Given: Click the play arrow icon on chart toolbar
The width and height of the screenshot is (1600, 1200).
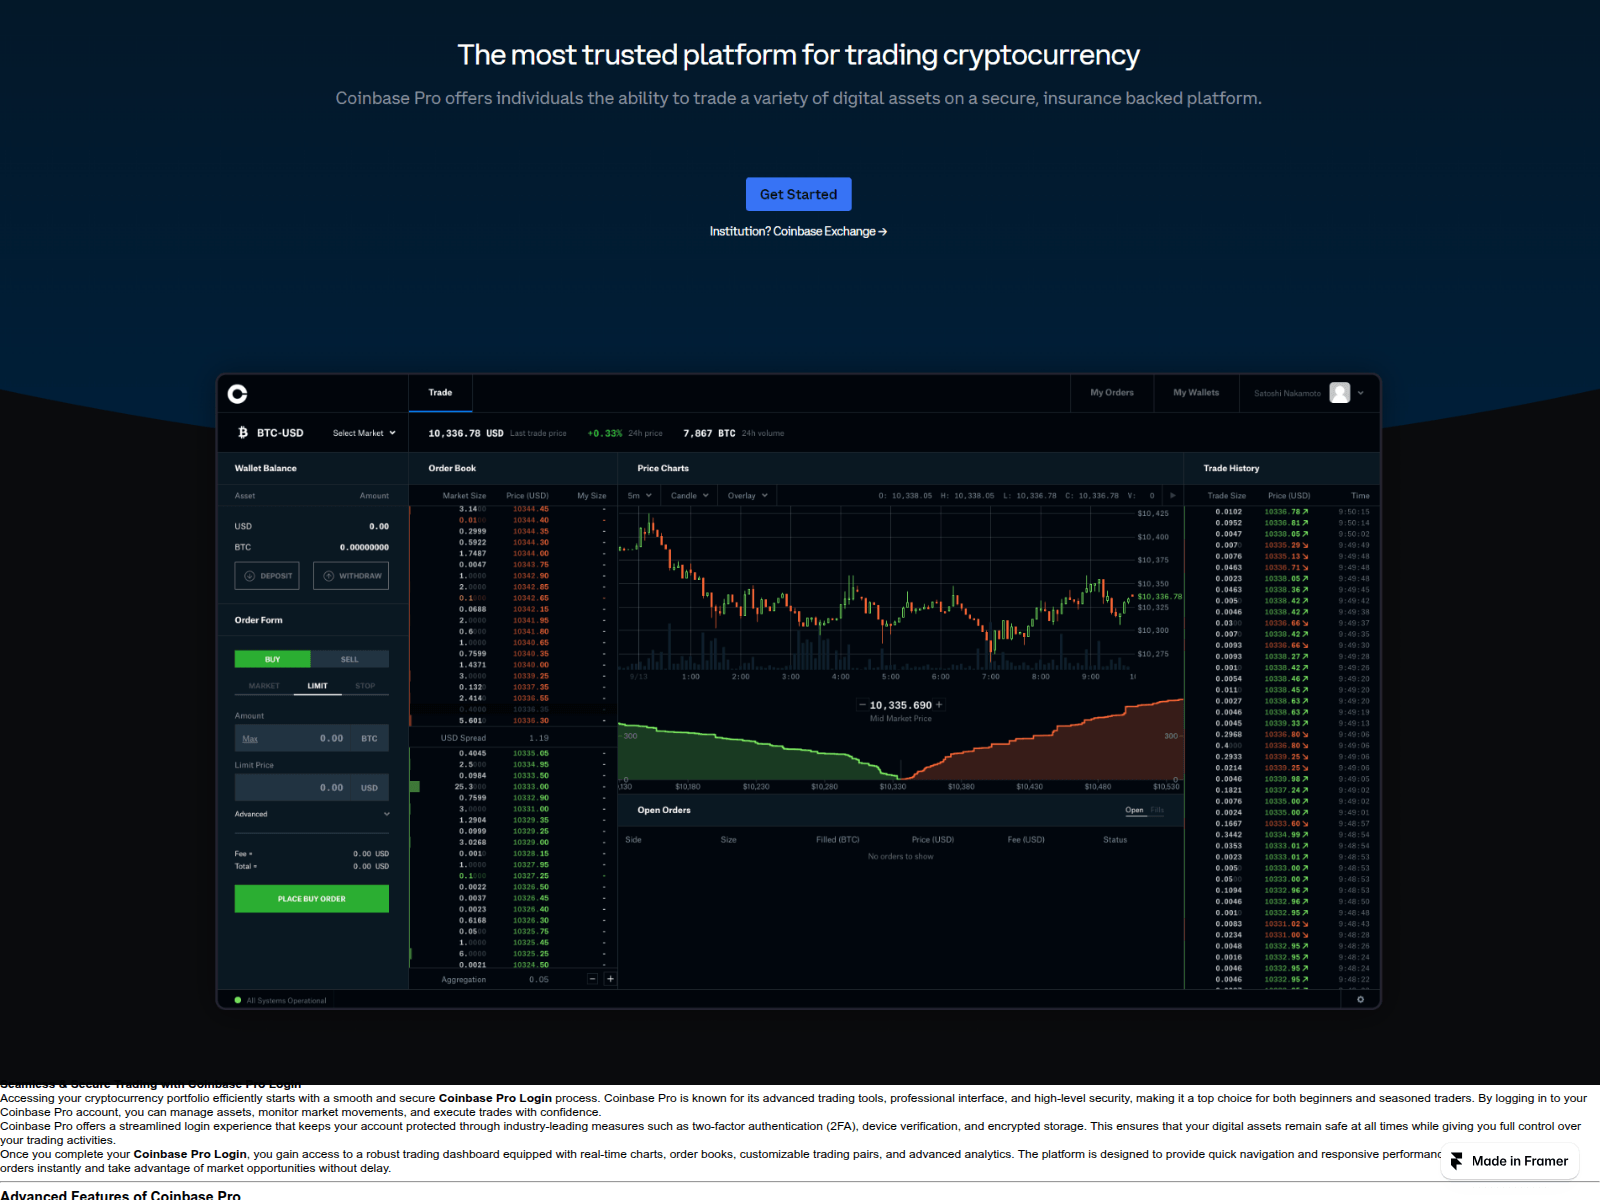Looking at the screenshot, I should (x=1172, y=496).
